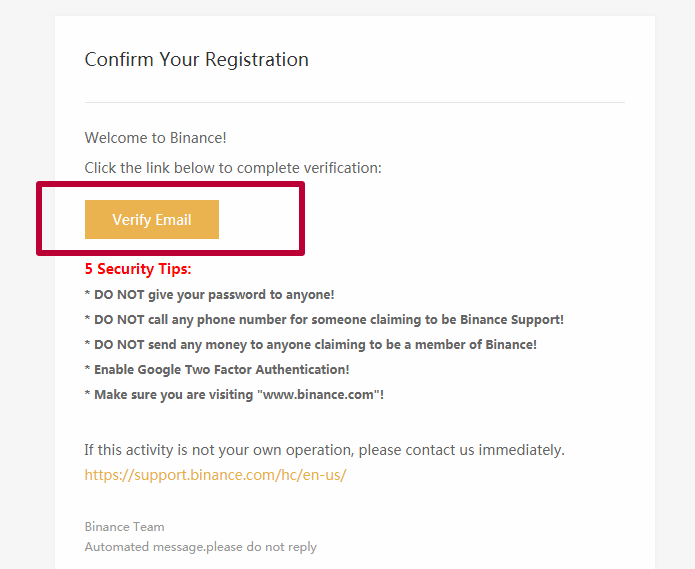Open the support.binance.com help link
The image size is (695, 569).
(215, 475)
